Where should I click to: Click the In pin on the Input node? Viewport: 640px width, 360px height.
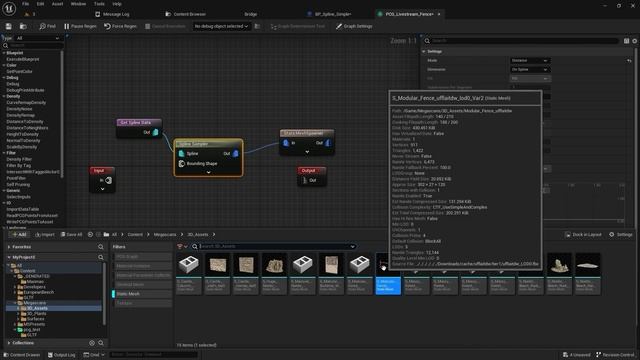click(108, 180)
